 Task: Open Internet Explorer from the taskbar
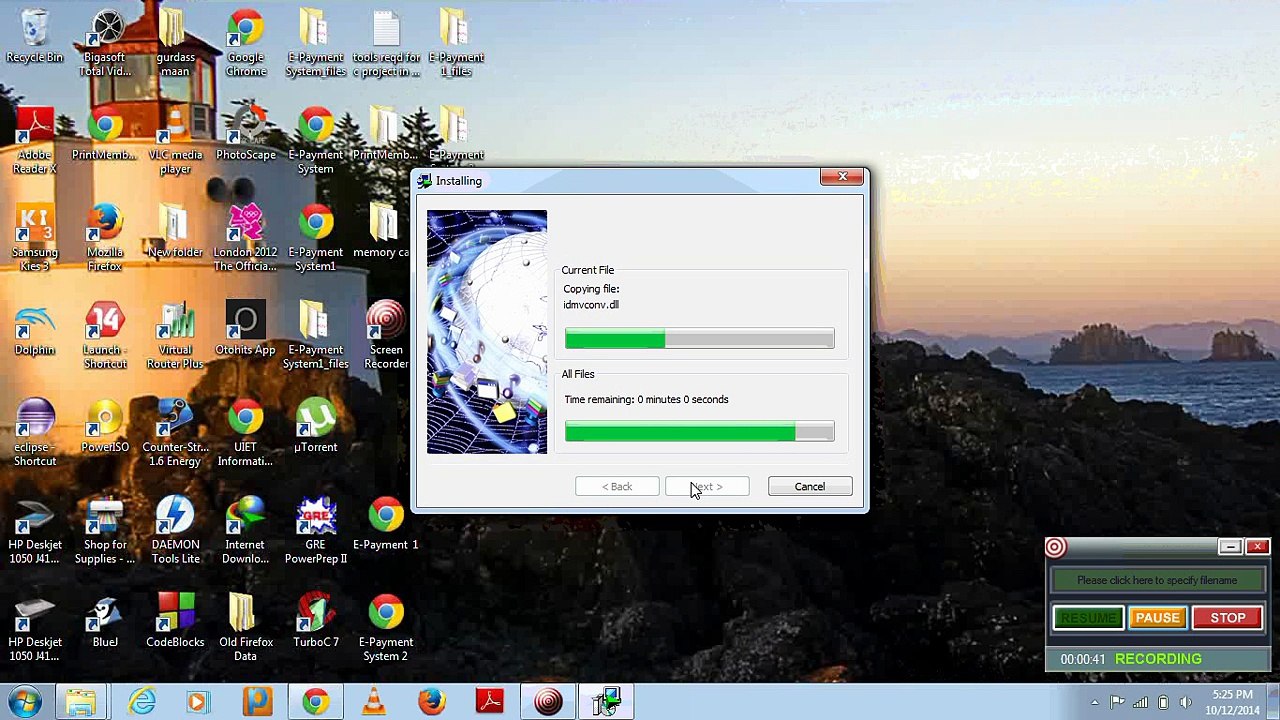pos(141,701)
